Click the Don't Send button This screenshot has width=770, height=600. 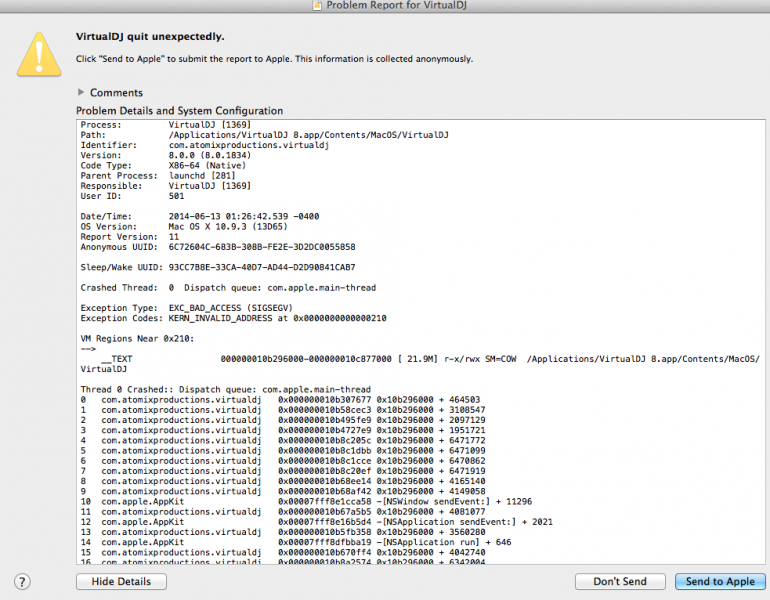[x=620, y=581]
